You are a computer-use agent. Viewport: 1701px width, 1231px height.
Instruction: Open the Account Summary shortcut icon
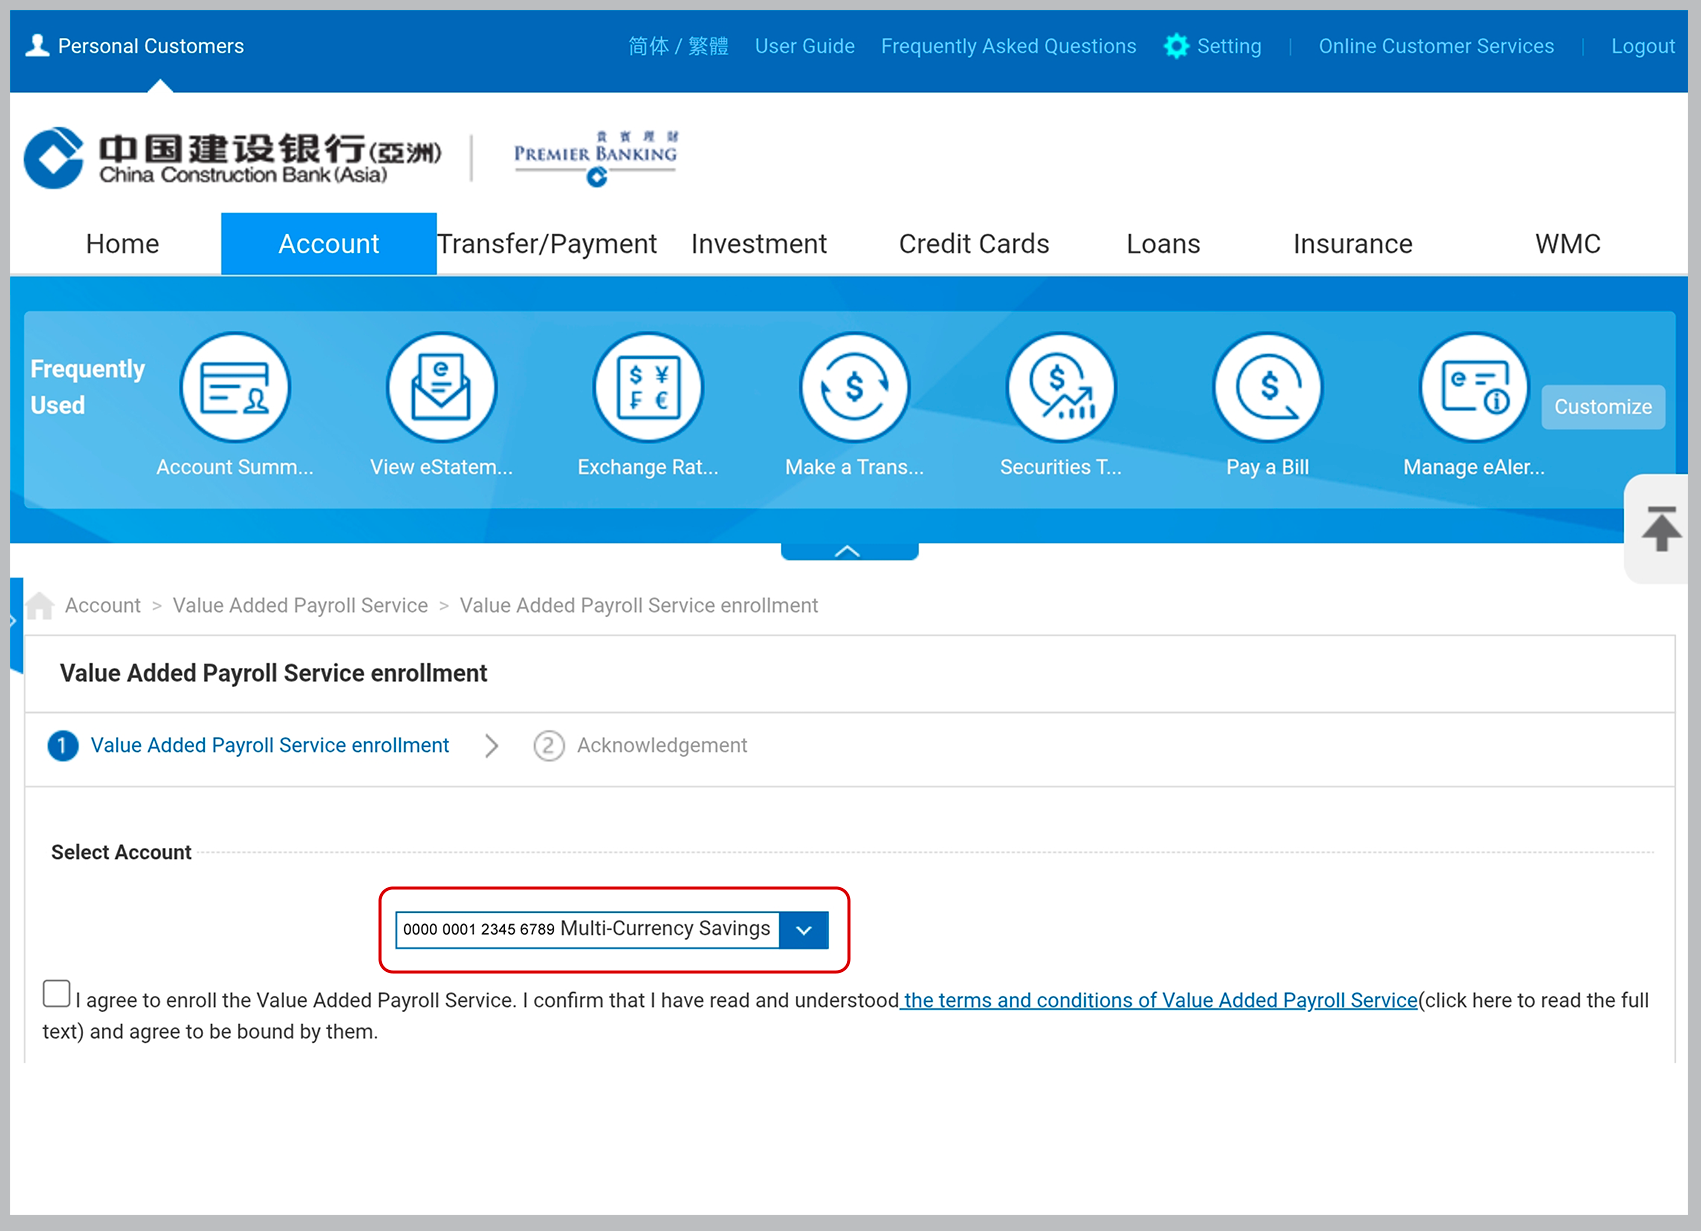[235, 388]
